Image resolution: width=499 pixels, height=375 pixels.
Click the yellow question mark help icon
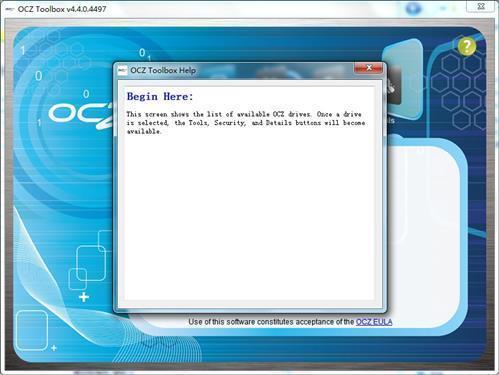pos(467,46)
